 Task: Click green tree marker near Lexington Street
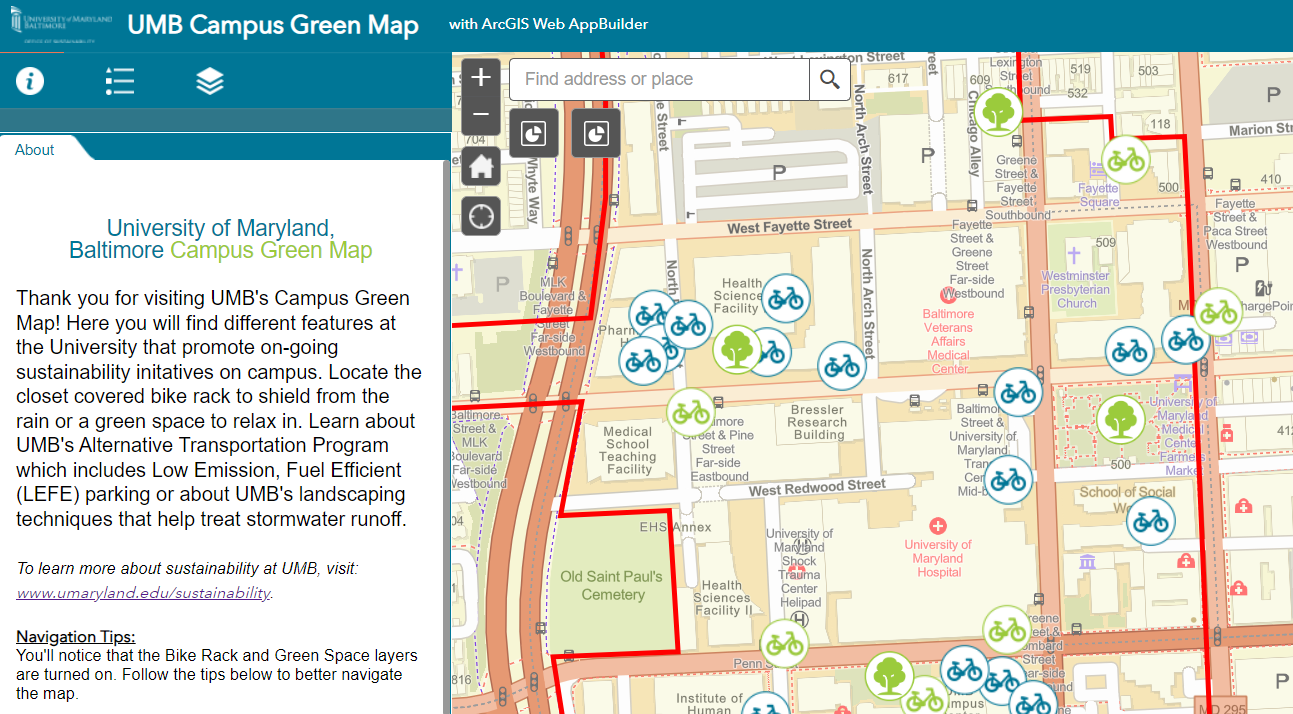pos(999,111)
